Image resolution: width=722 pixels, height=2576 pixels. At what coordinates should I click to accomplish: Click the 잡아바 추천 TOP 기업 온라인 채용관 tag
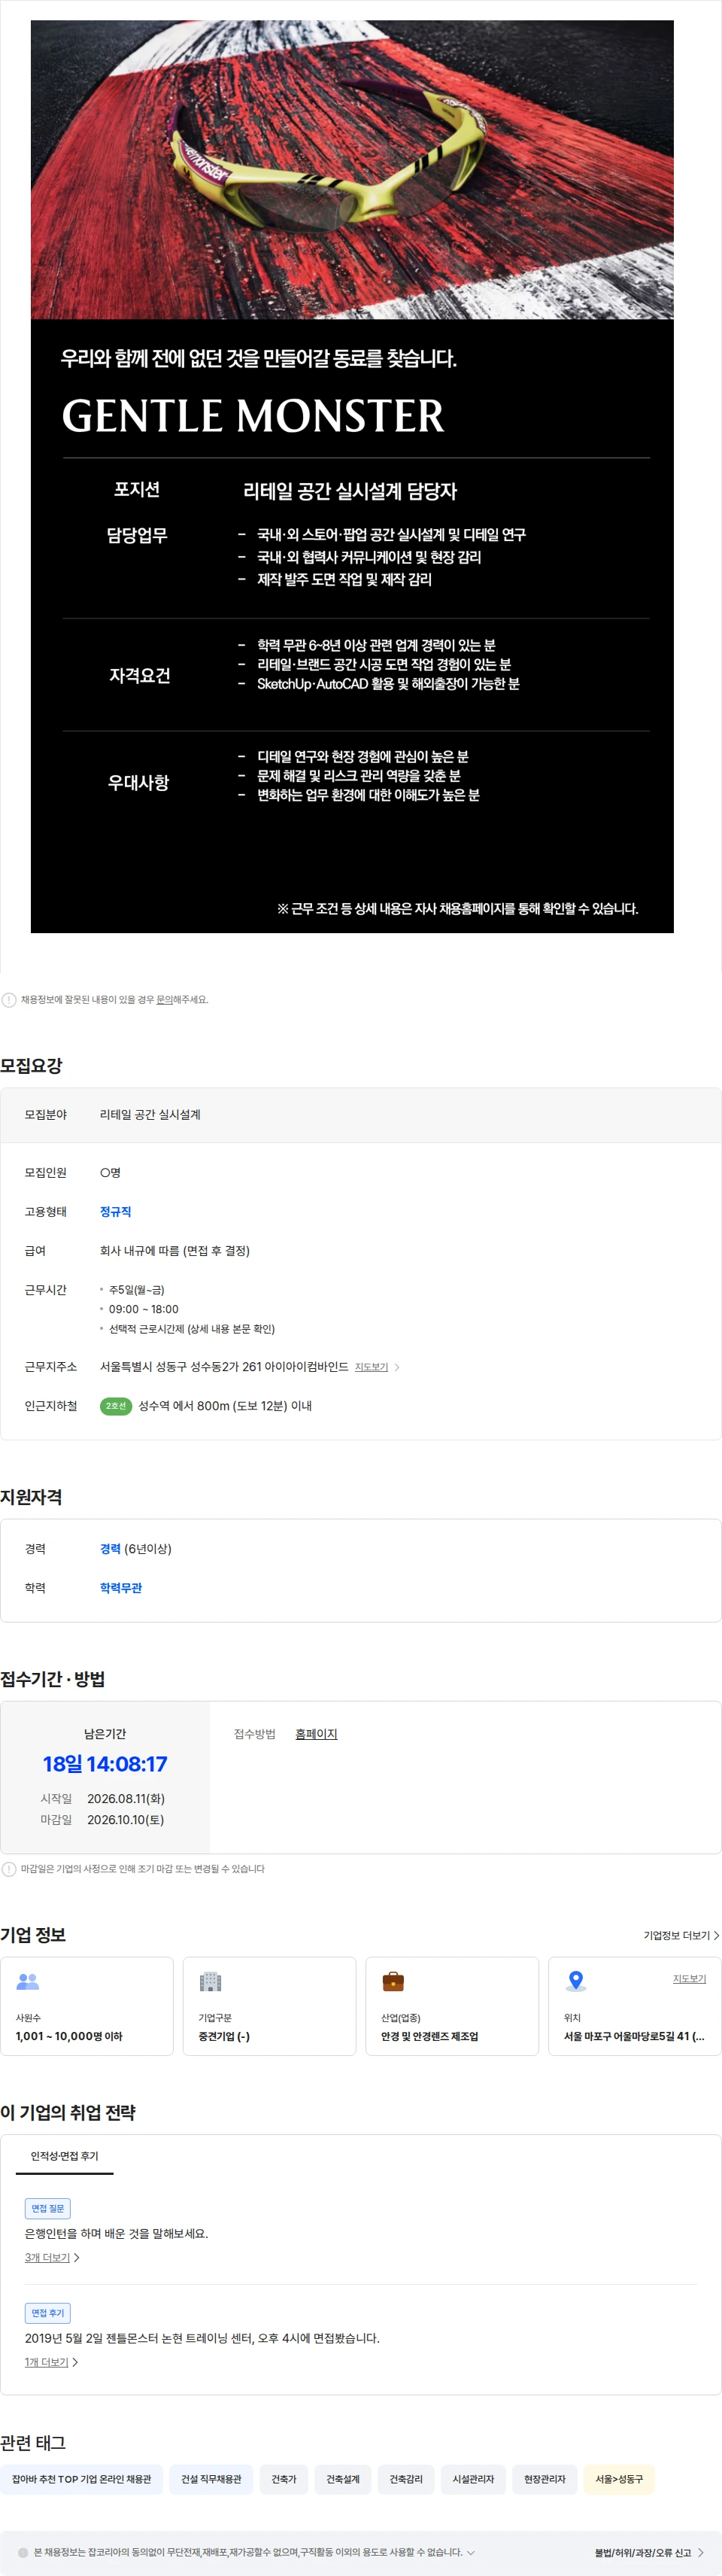point(81,2479)
